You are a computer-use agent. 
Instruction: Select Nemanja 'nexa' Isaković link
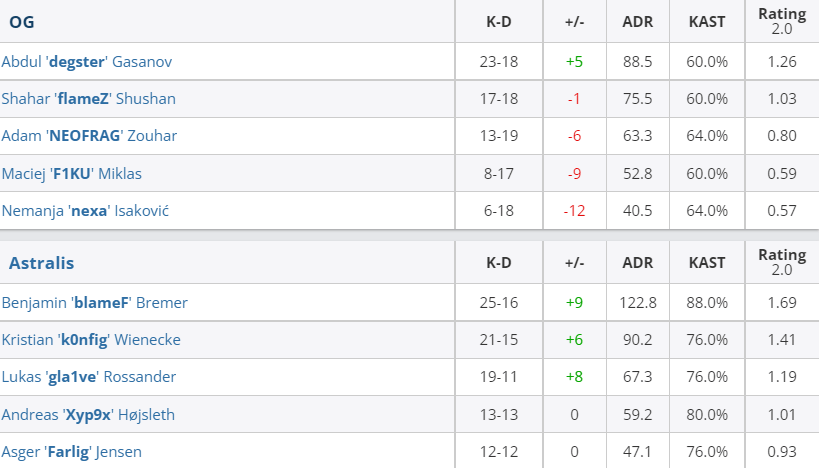(x=85, y=210)
